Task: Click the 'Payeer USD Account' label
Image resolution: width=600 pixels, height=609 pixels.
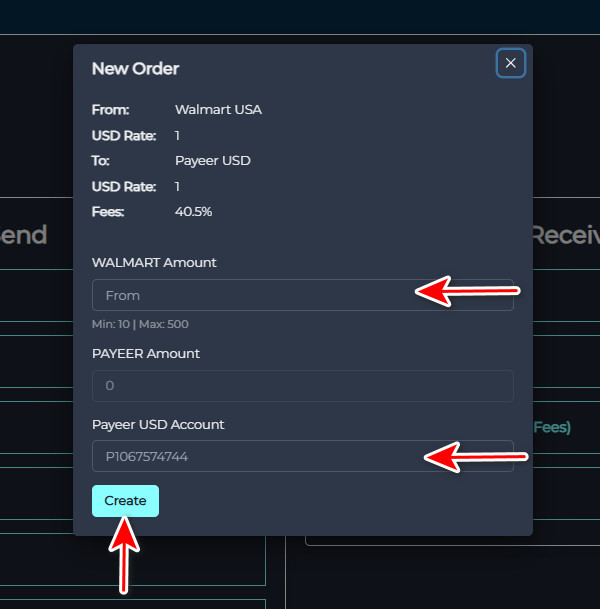Action: tap(158, 425)
